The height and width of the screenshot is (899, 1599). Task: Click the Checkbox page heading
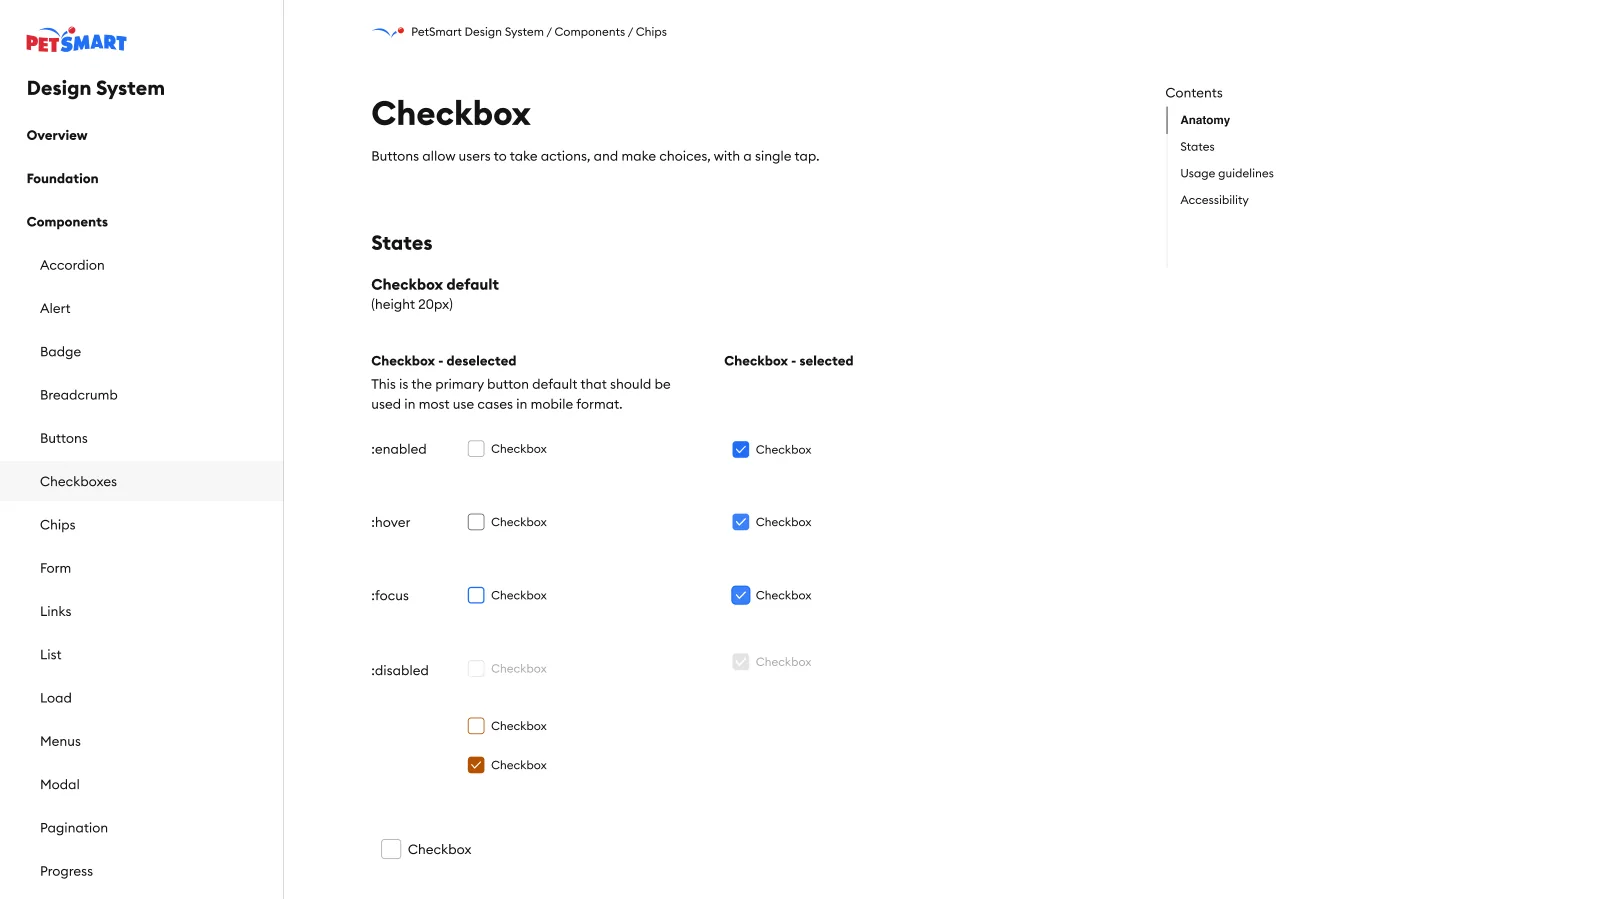[451, 113]
